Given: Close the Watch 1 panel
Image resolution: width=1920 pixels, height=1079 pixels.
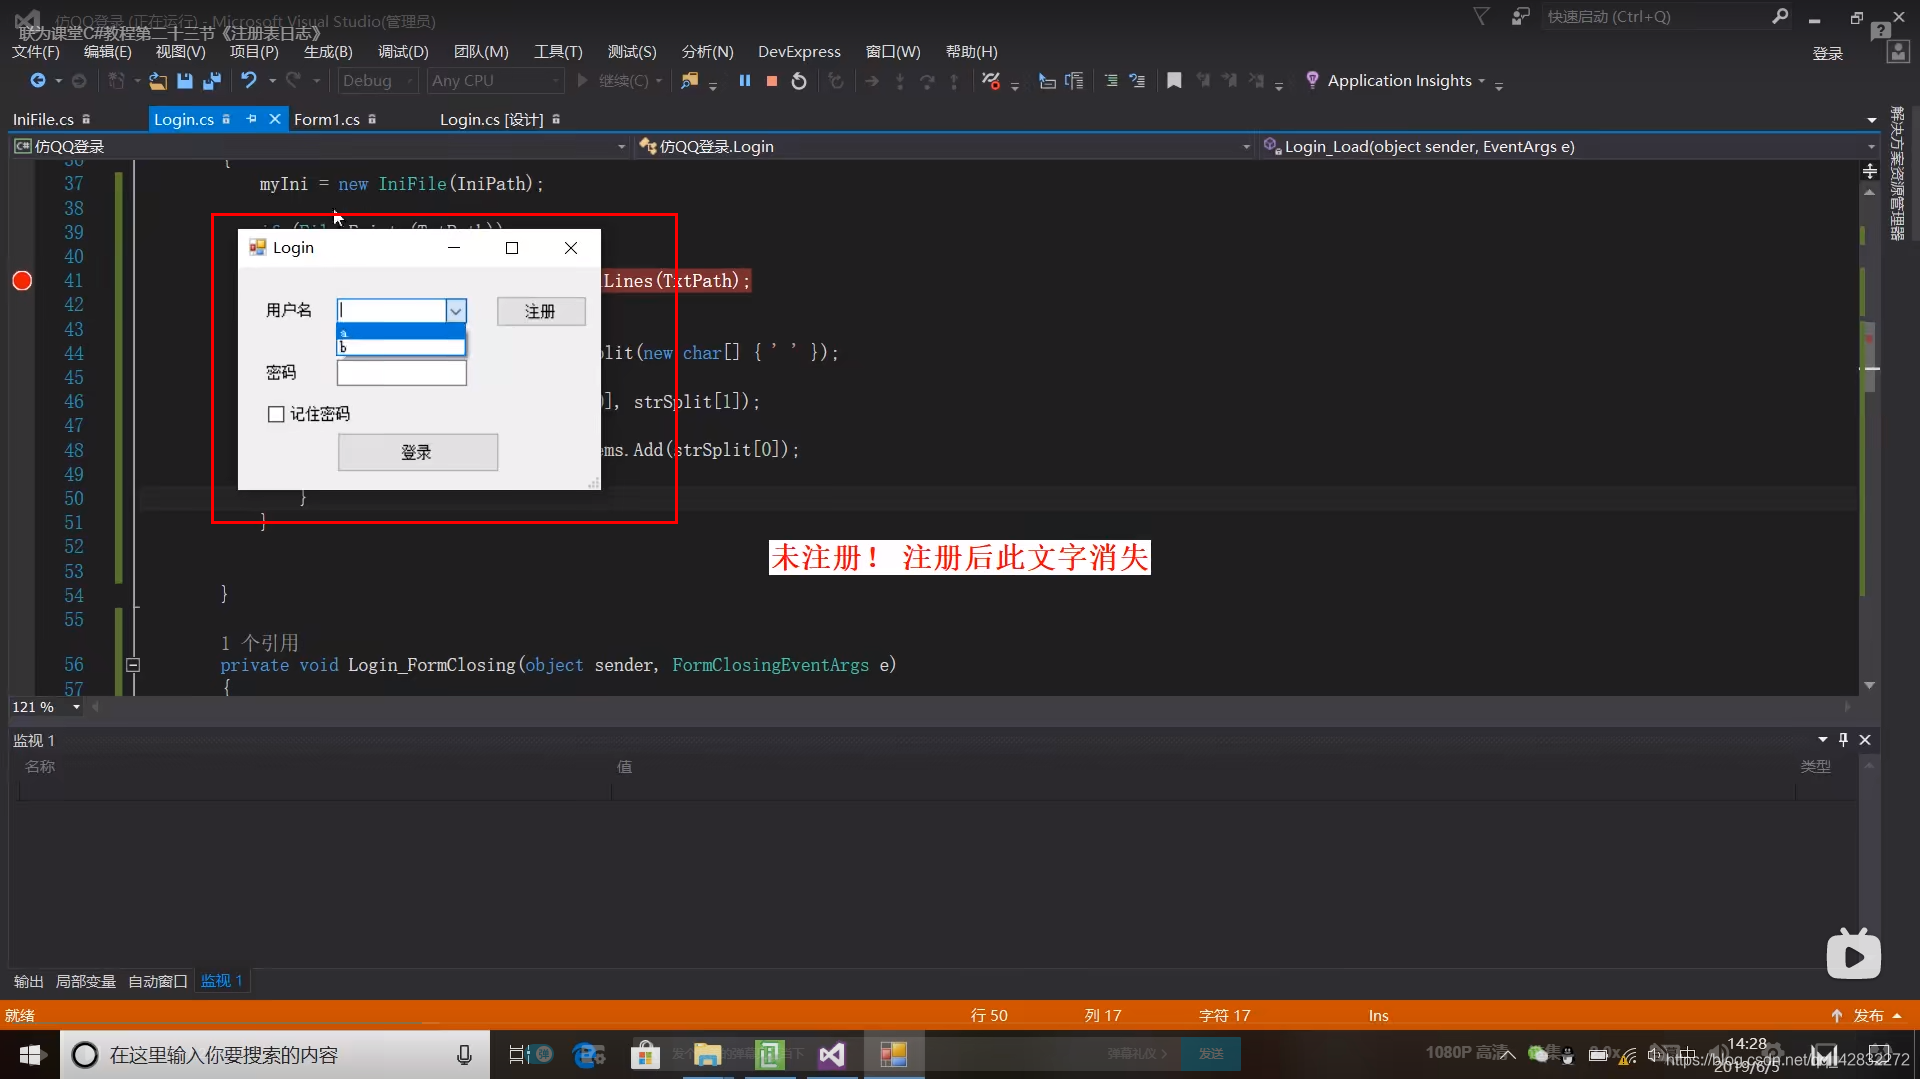Looking at the screenshot, I should coord(1865,740).
